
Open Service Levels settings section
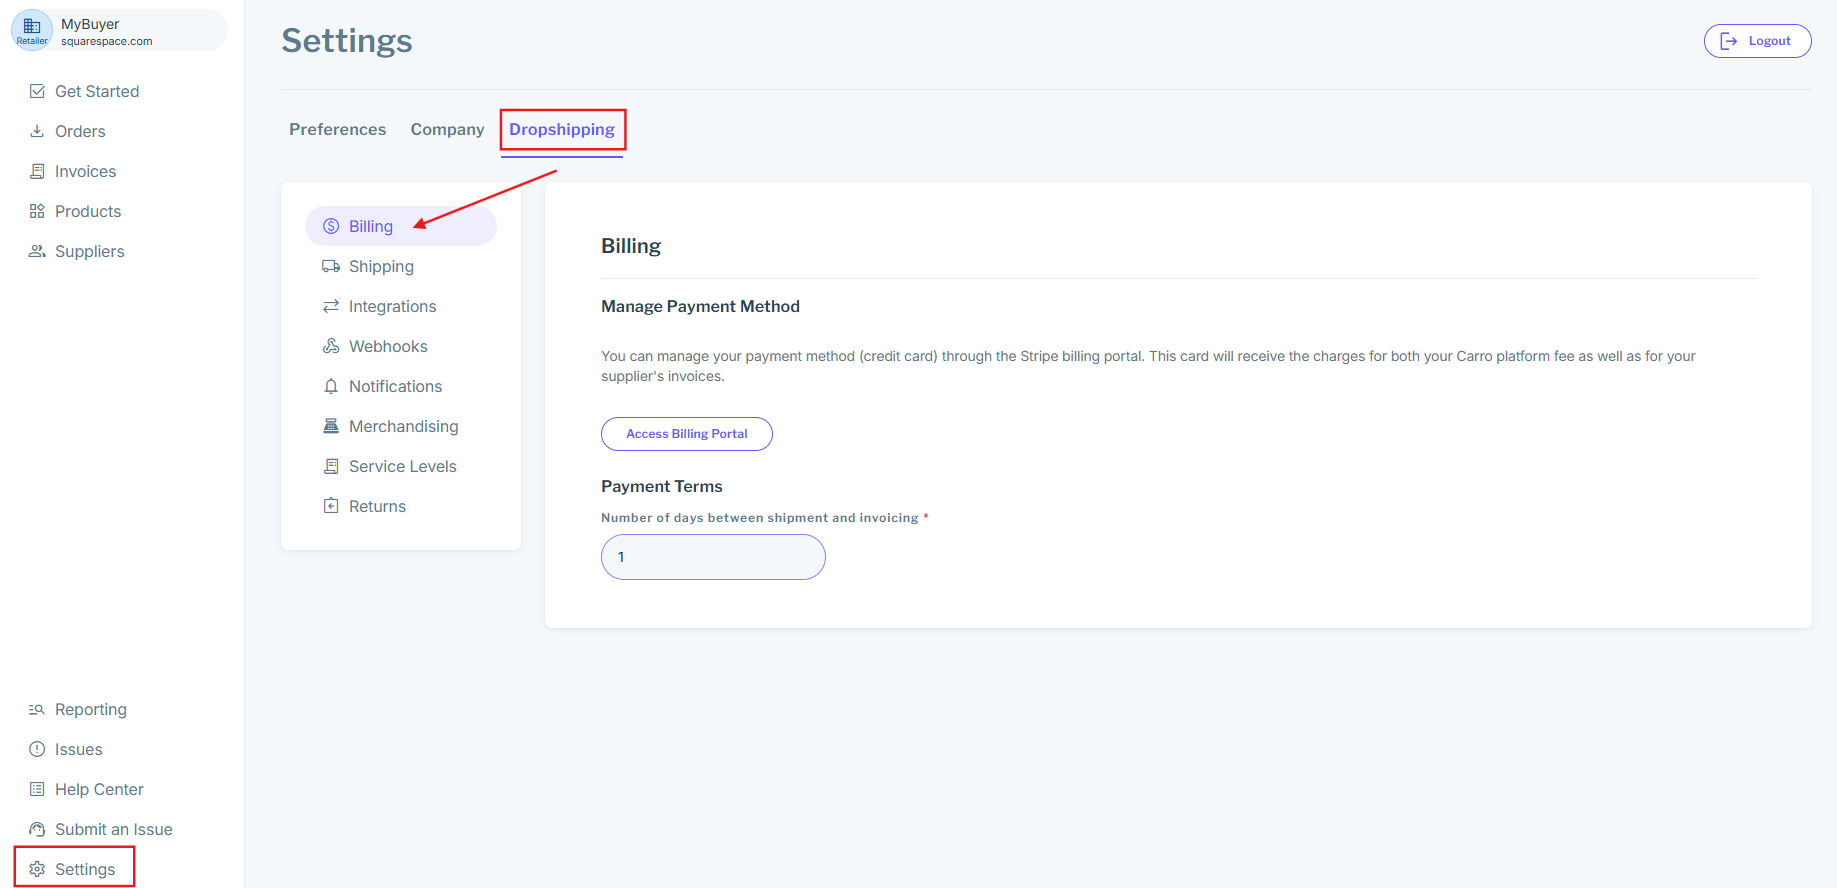pyautogui.click(x=402, y=466)
